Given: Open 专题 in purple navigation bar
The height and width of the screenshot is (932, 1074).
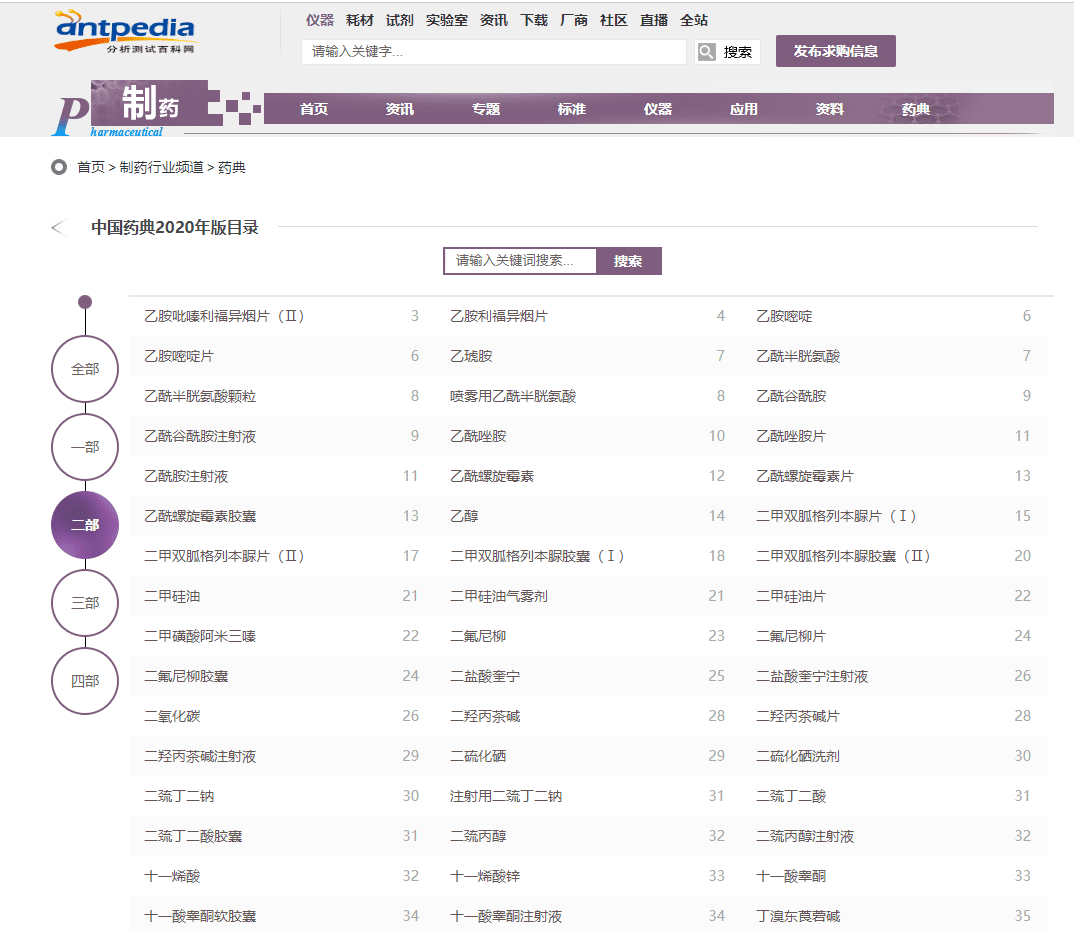Looking at the screenshot, I should [486, 109].
